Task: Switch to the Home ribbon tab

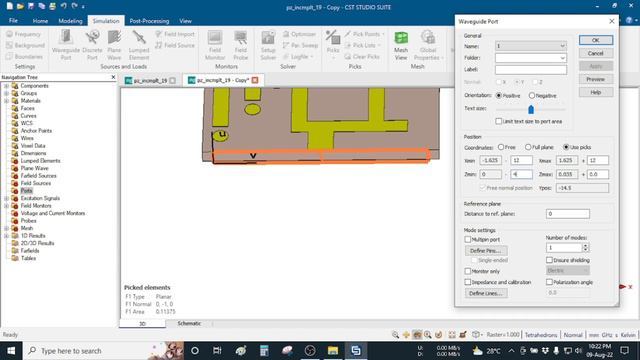Action: point(40,20)
